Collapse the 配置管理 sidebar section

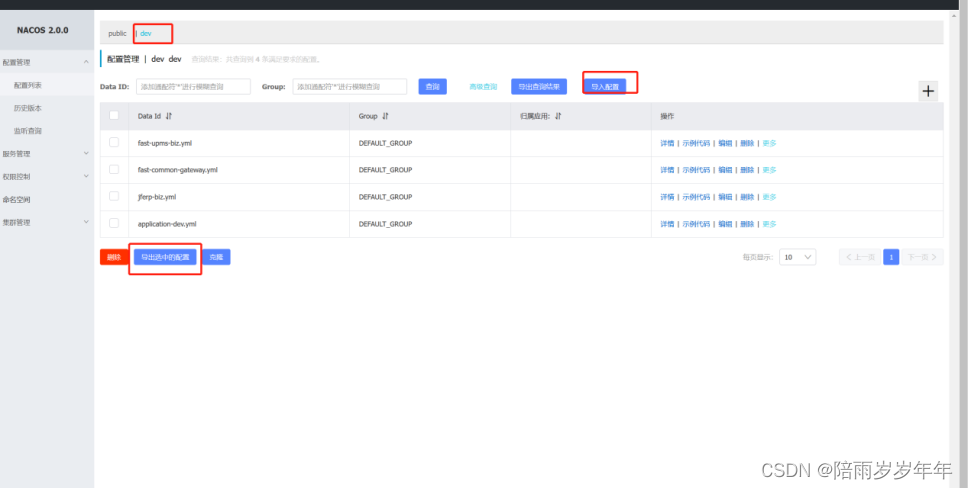pyautogui.click(x=47, y=62)
